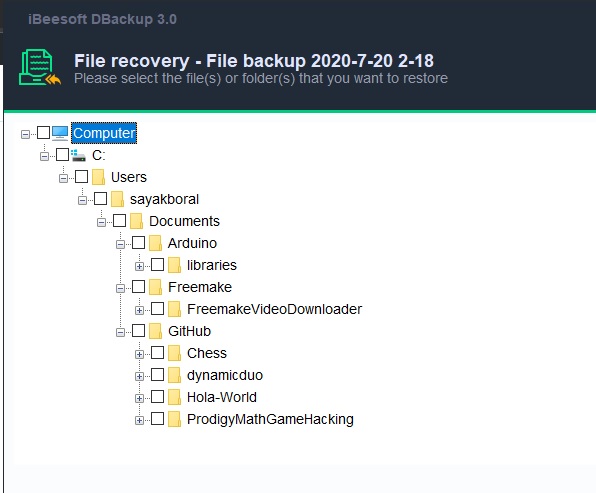Select the dynamicduo label

point(225,376)
